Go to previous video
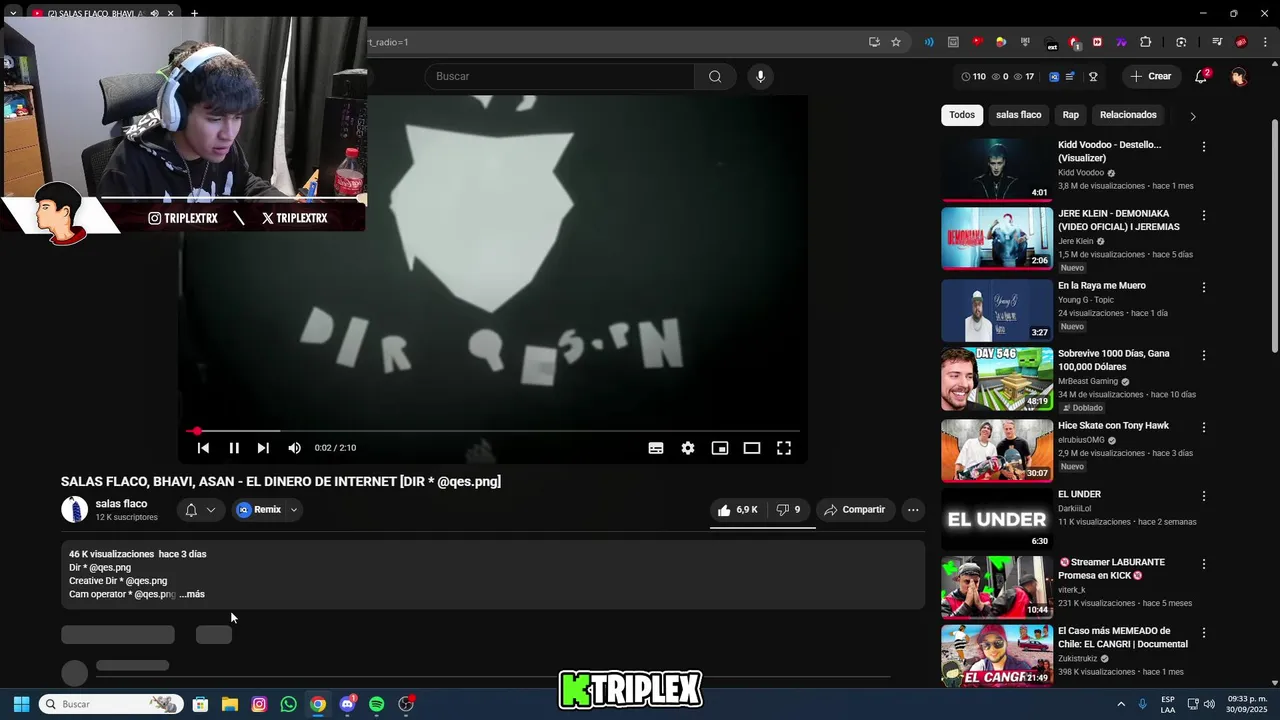 pos(203,448)
